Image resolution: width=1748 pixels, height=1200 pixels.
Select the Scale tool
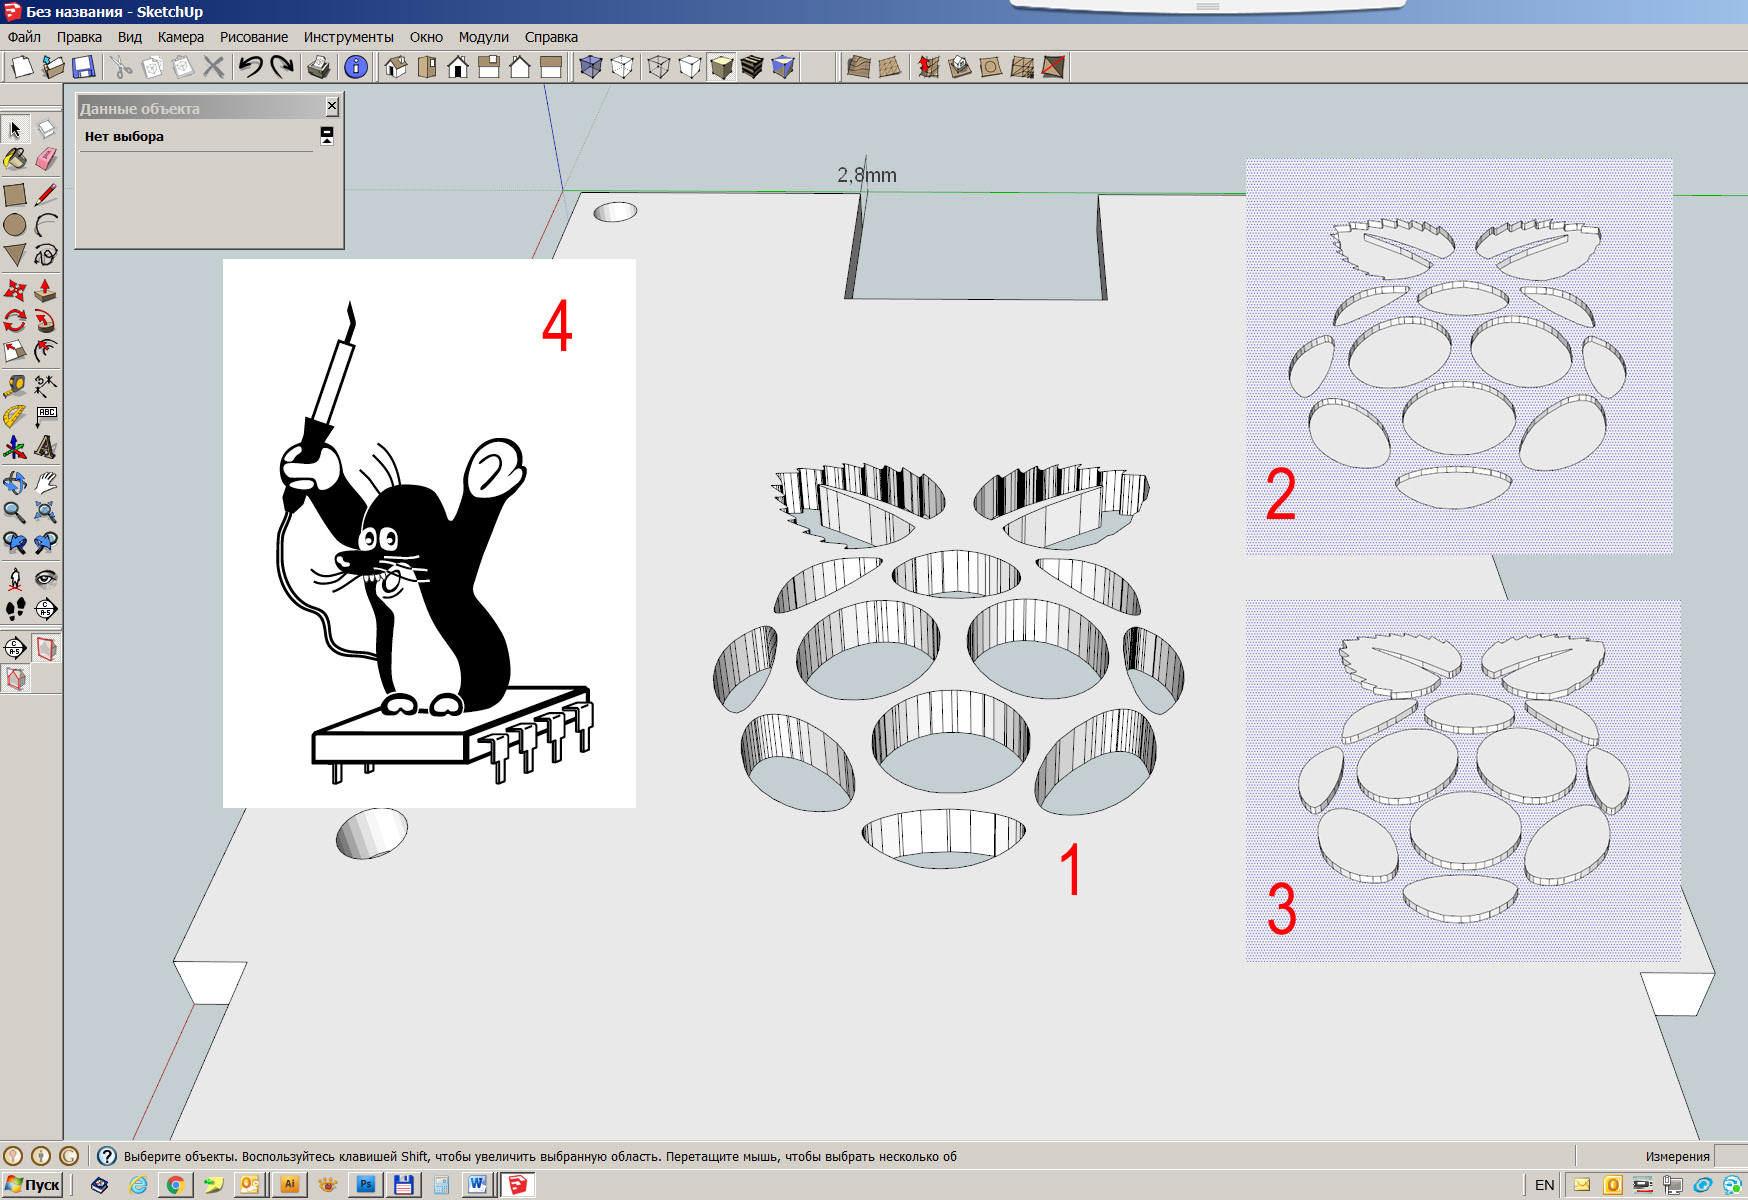[x=15, y=351]
